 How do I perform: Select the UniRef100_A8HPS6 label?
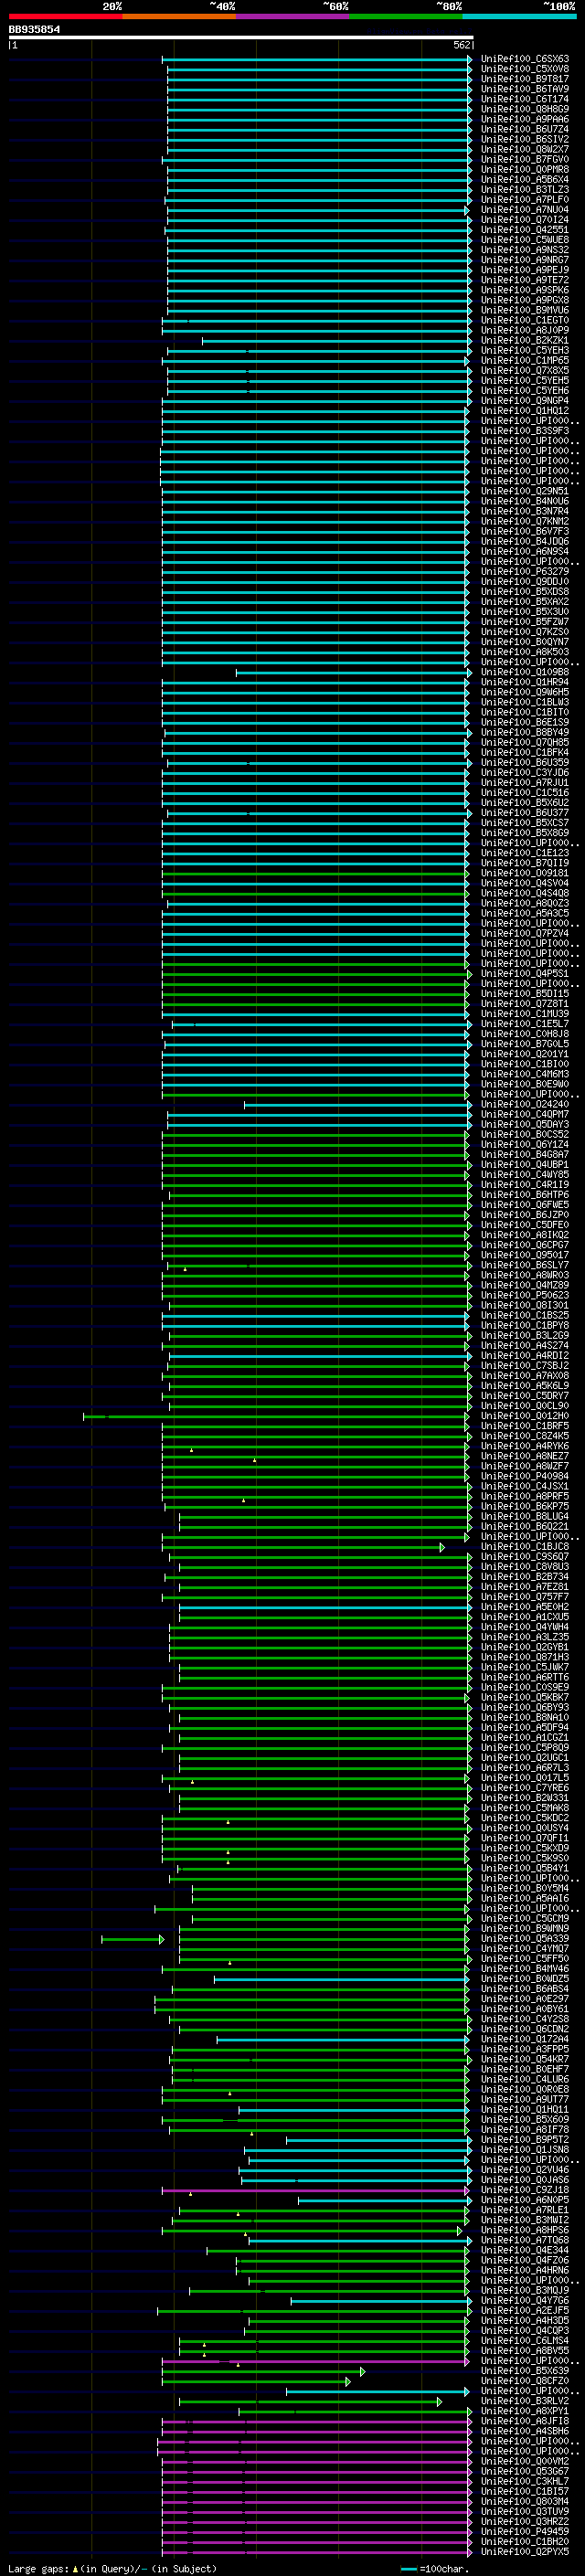(x=525, y=2231)
